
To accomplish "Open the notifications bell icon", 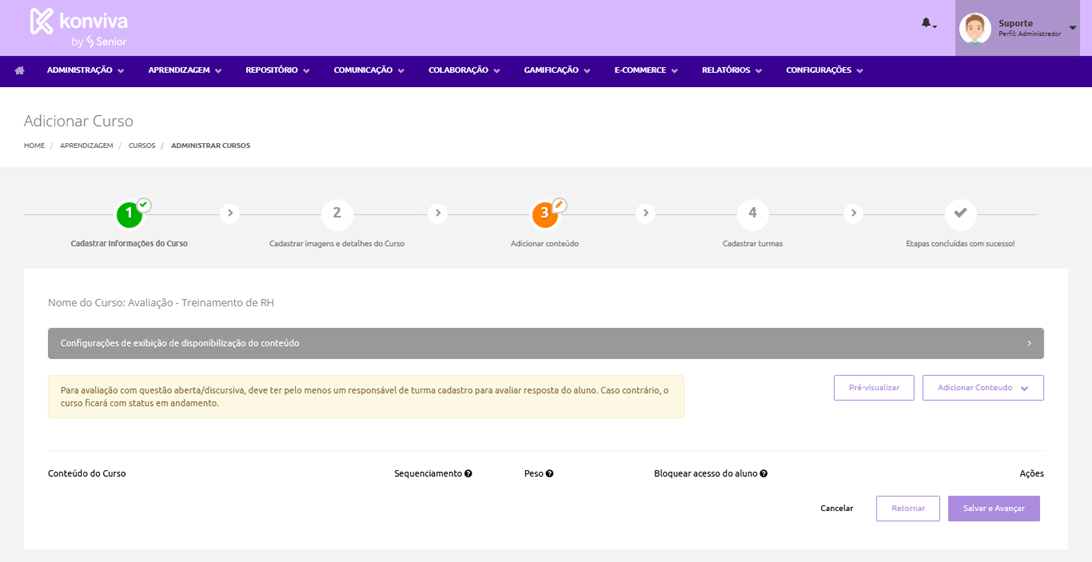I will tap(927, 23).
